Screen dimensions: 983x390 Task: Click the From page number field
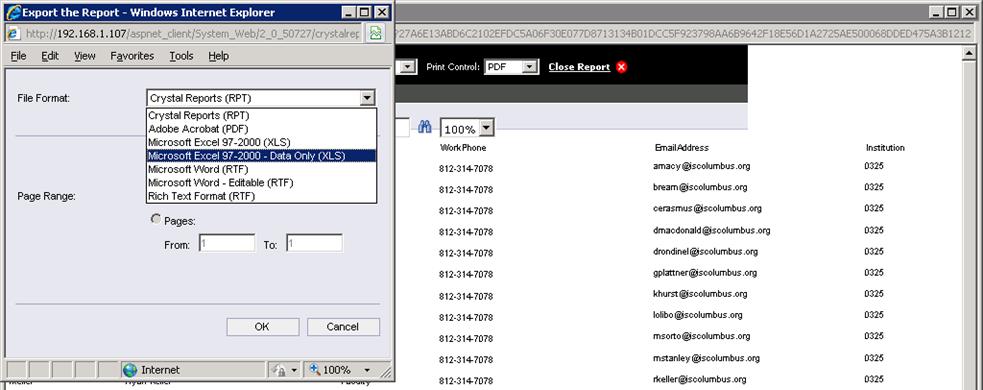click(226, 243)
